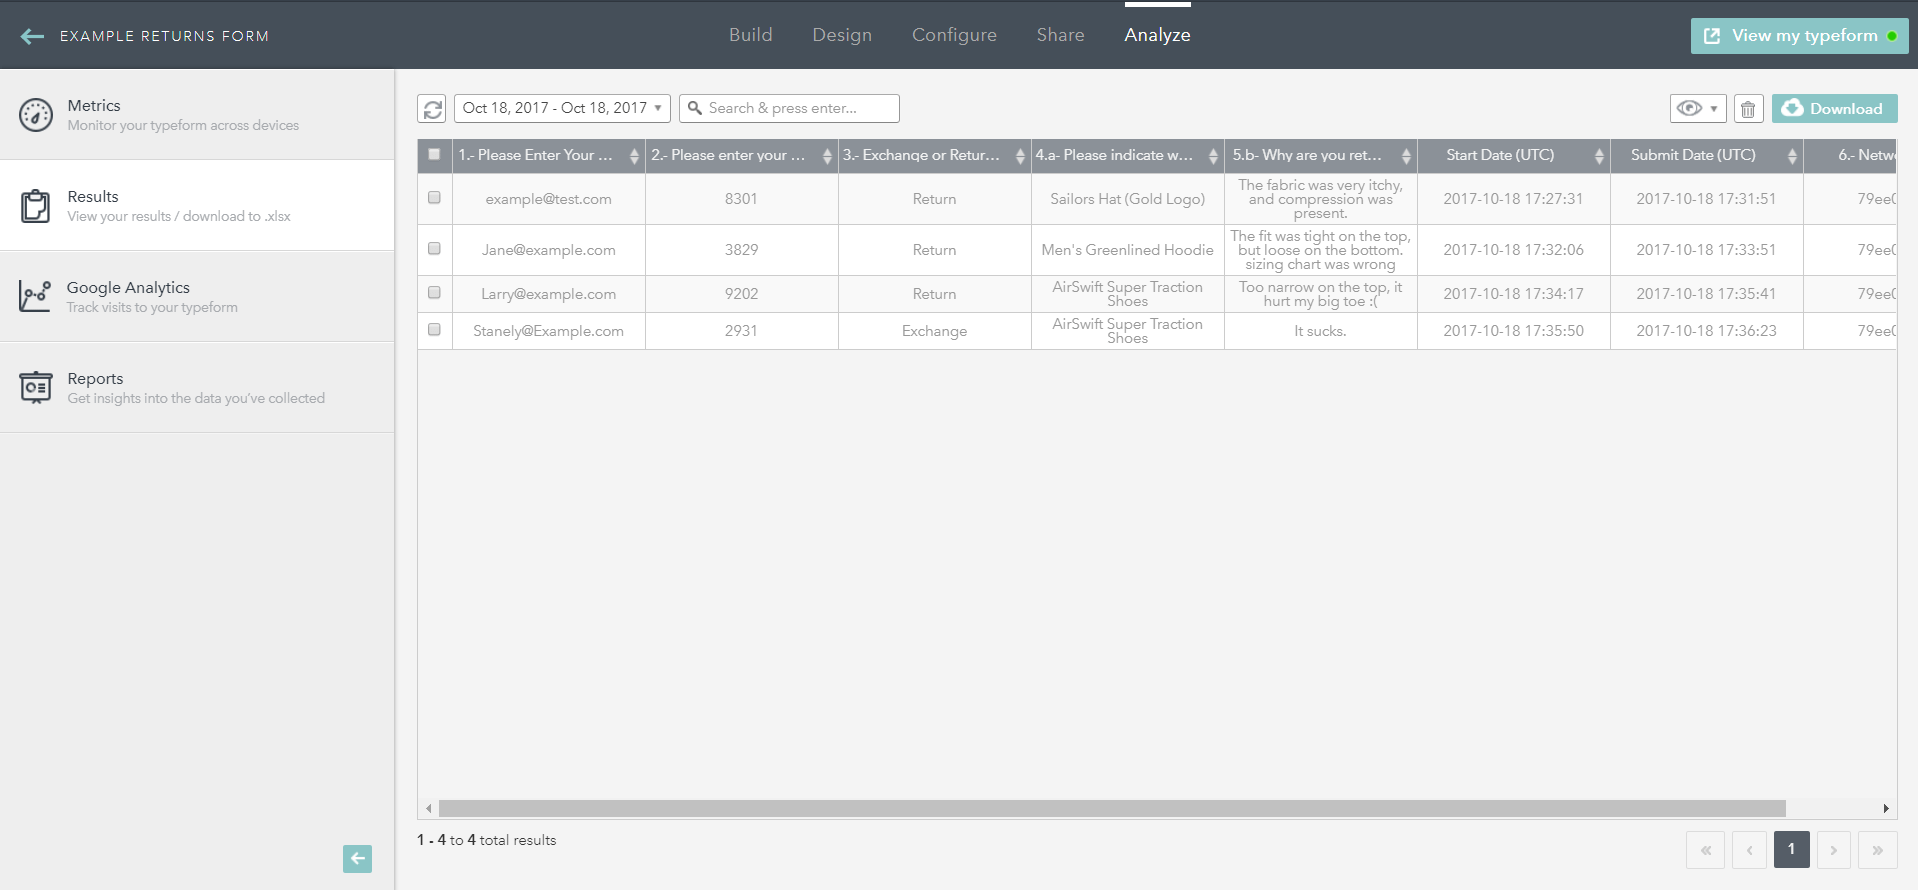Open Metrics via the gauge icon
The image size is (1918, 890).
click(x=36, y=115)
